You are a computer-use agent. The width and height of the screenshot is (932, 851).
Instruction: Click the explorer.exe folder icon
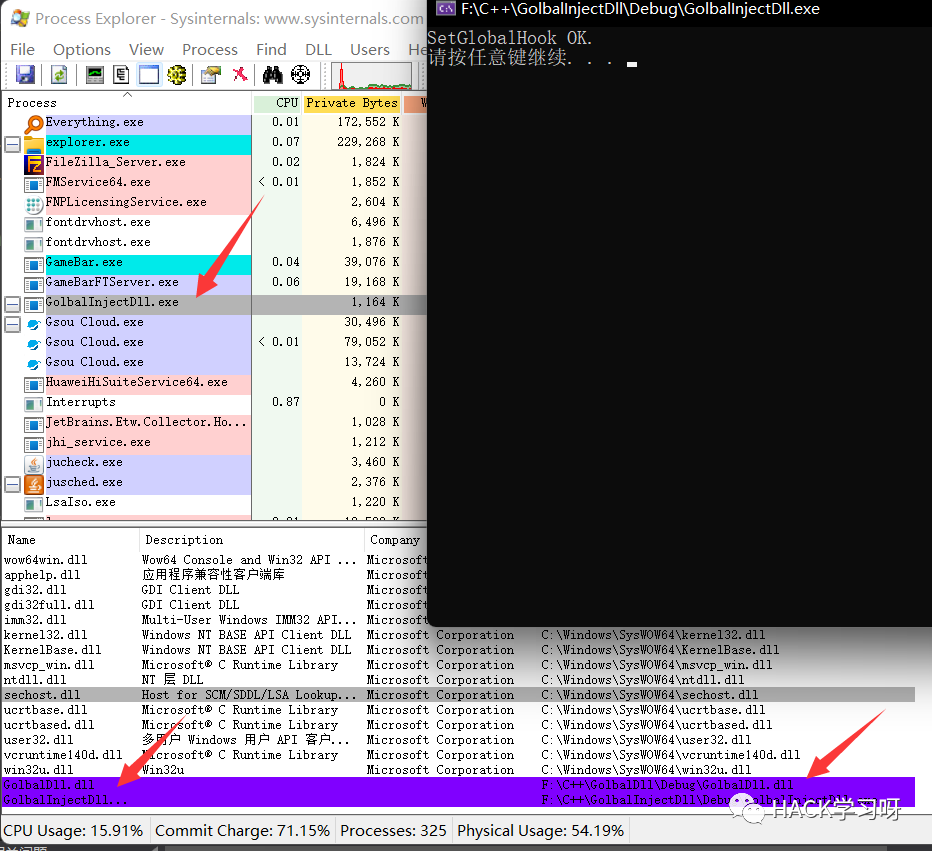point(34,144)
